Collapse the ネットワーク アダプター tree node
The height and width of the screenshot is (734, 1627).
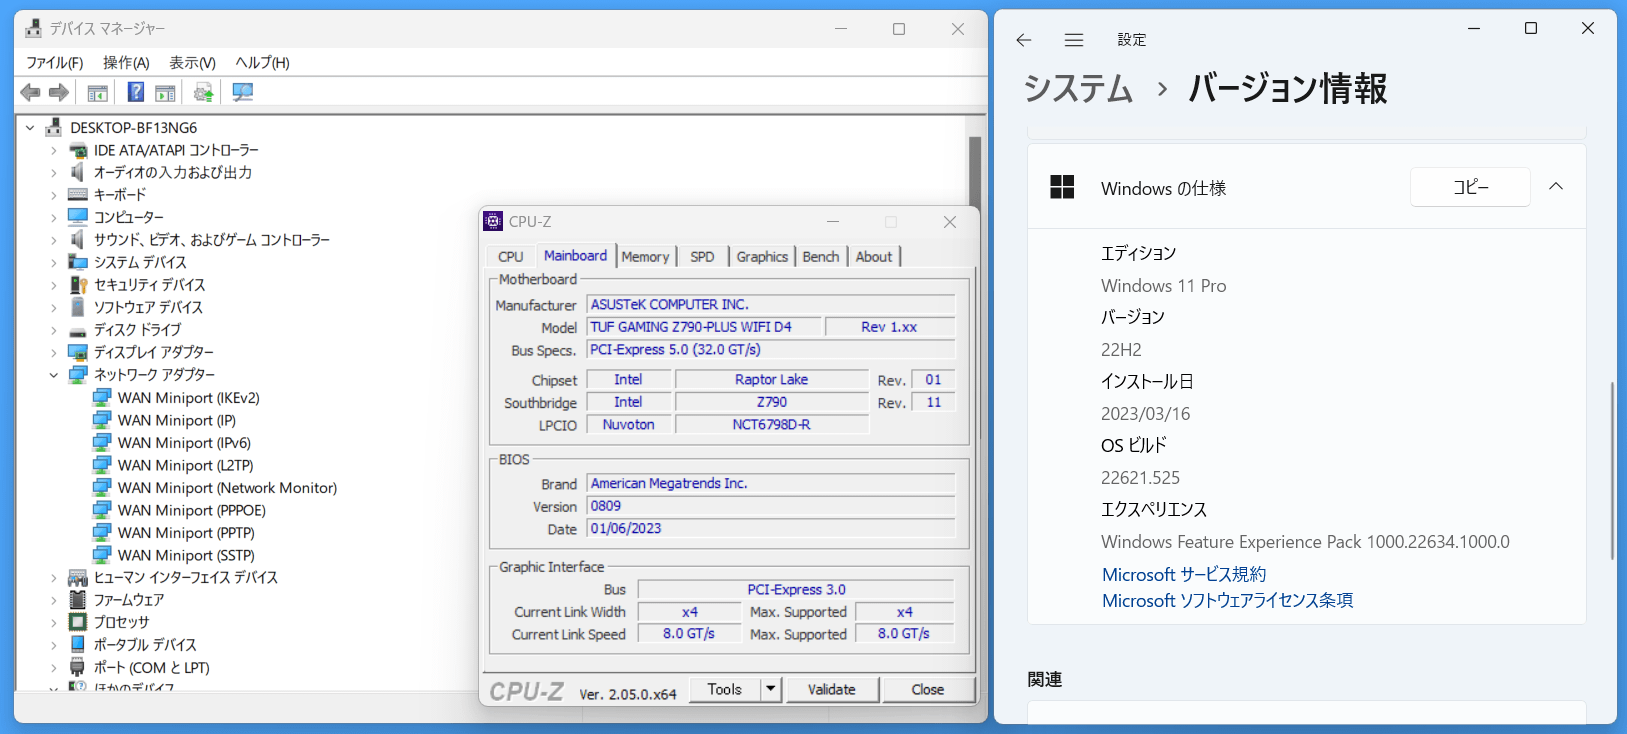54,375
